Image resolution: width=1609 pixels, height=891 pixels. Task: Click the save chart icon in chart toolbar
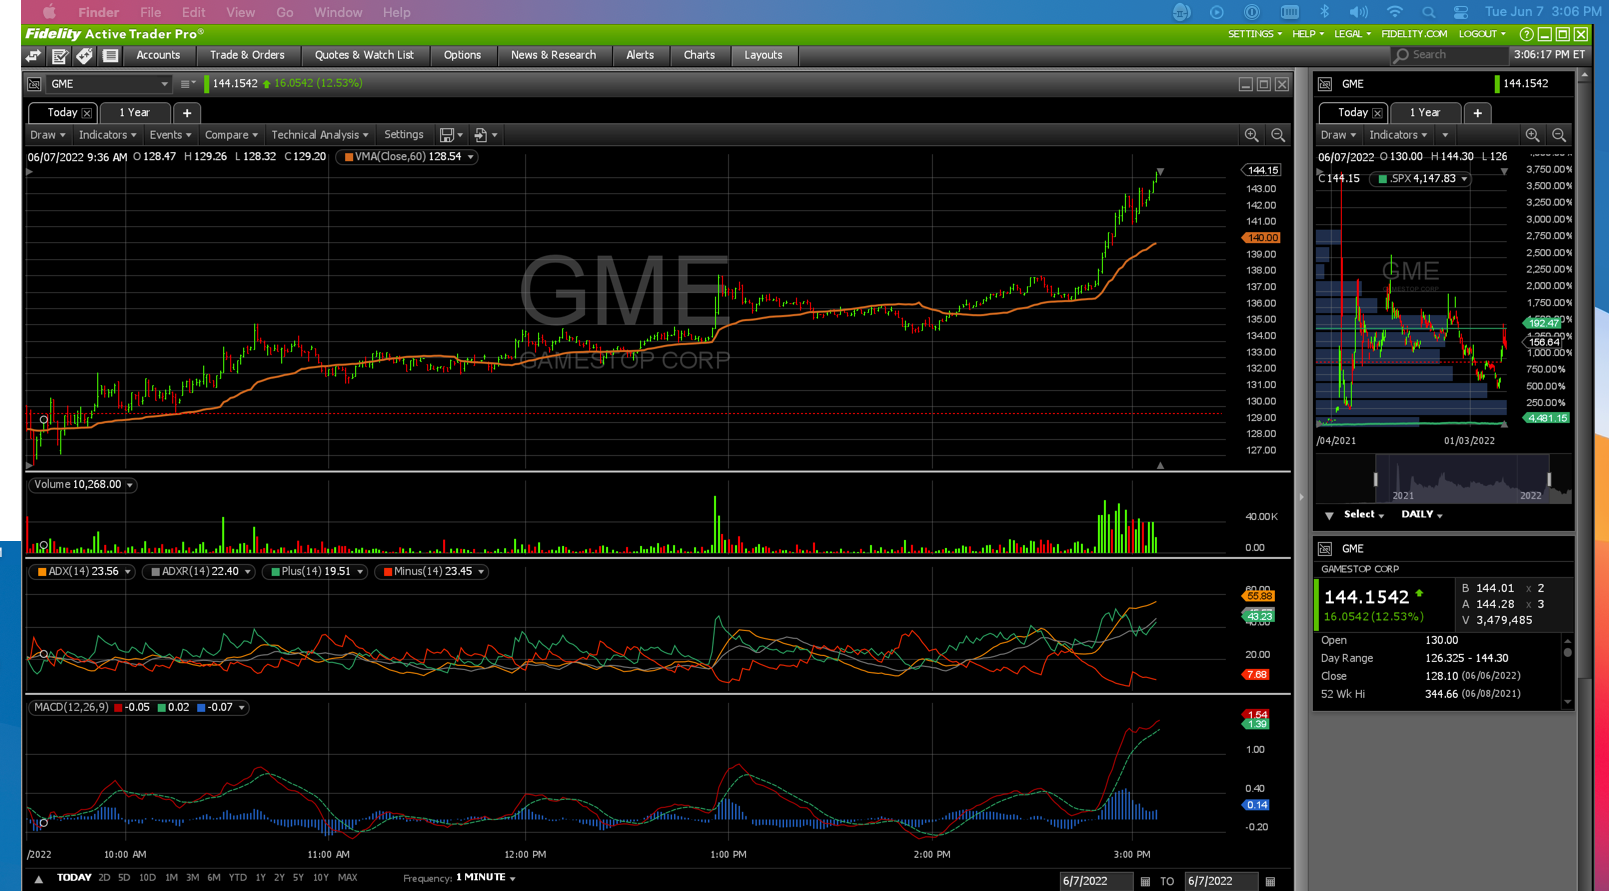coord(447,135)
